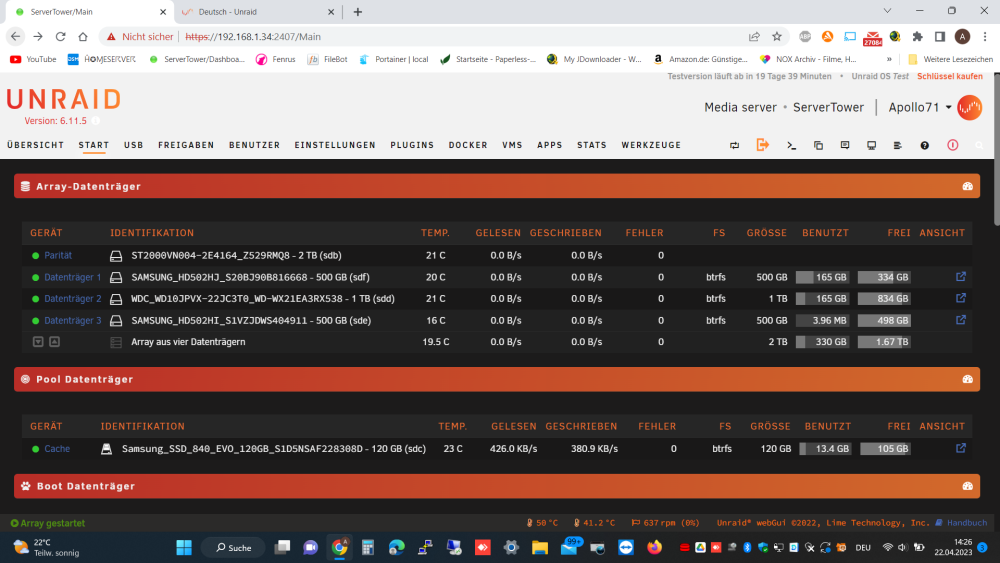The width and height of the screenshot is (1000, 563).
Task: Open the web terminal icon
Action: pos(791,145)
